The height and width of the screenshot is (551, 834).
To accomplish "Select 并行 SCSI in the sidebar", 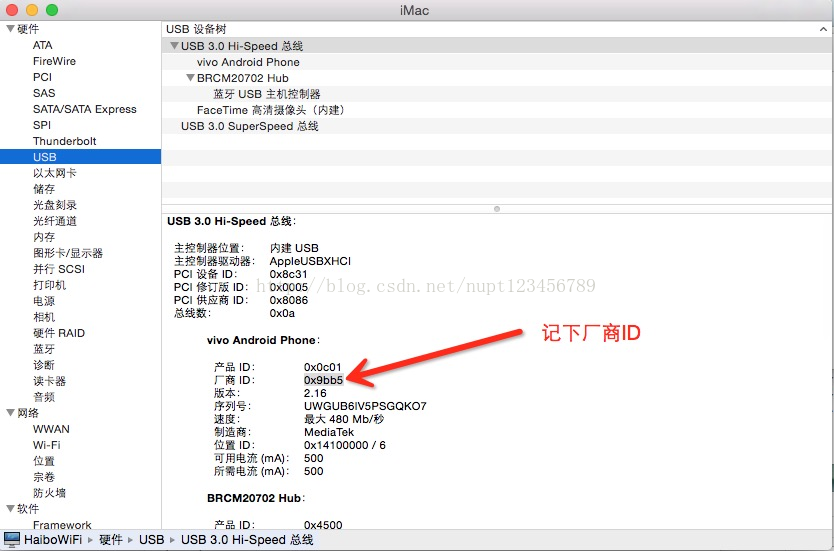I will click(x=59, y=269).
